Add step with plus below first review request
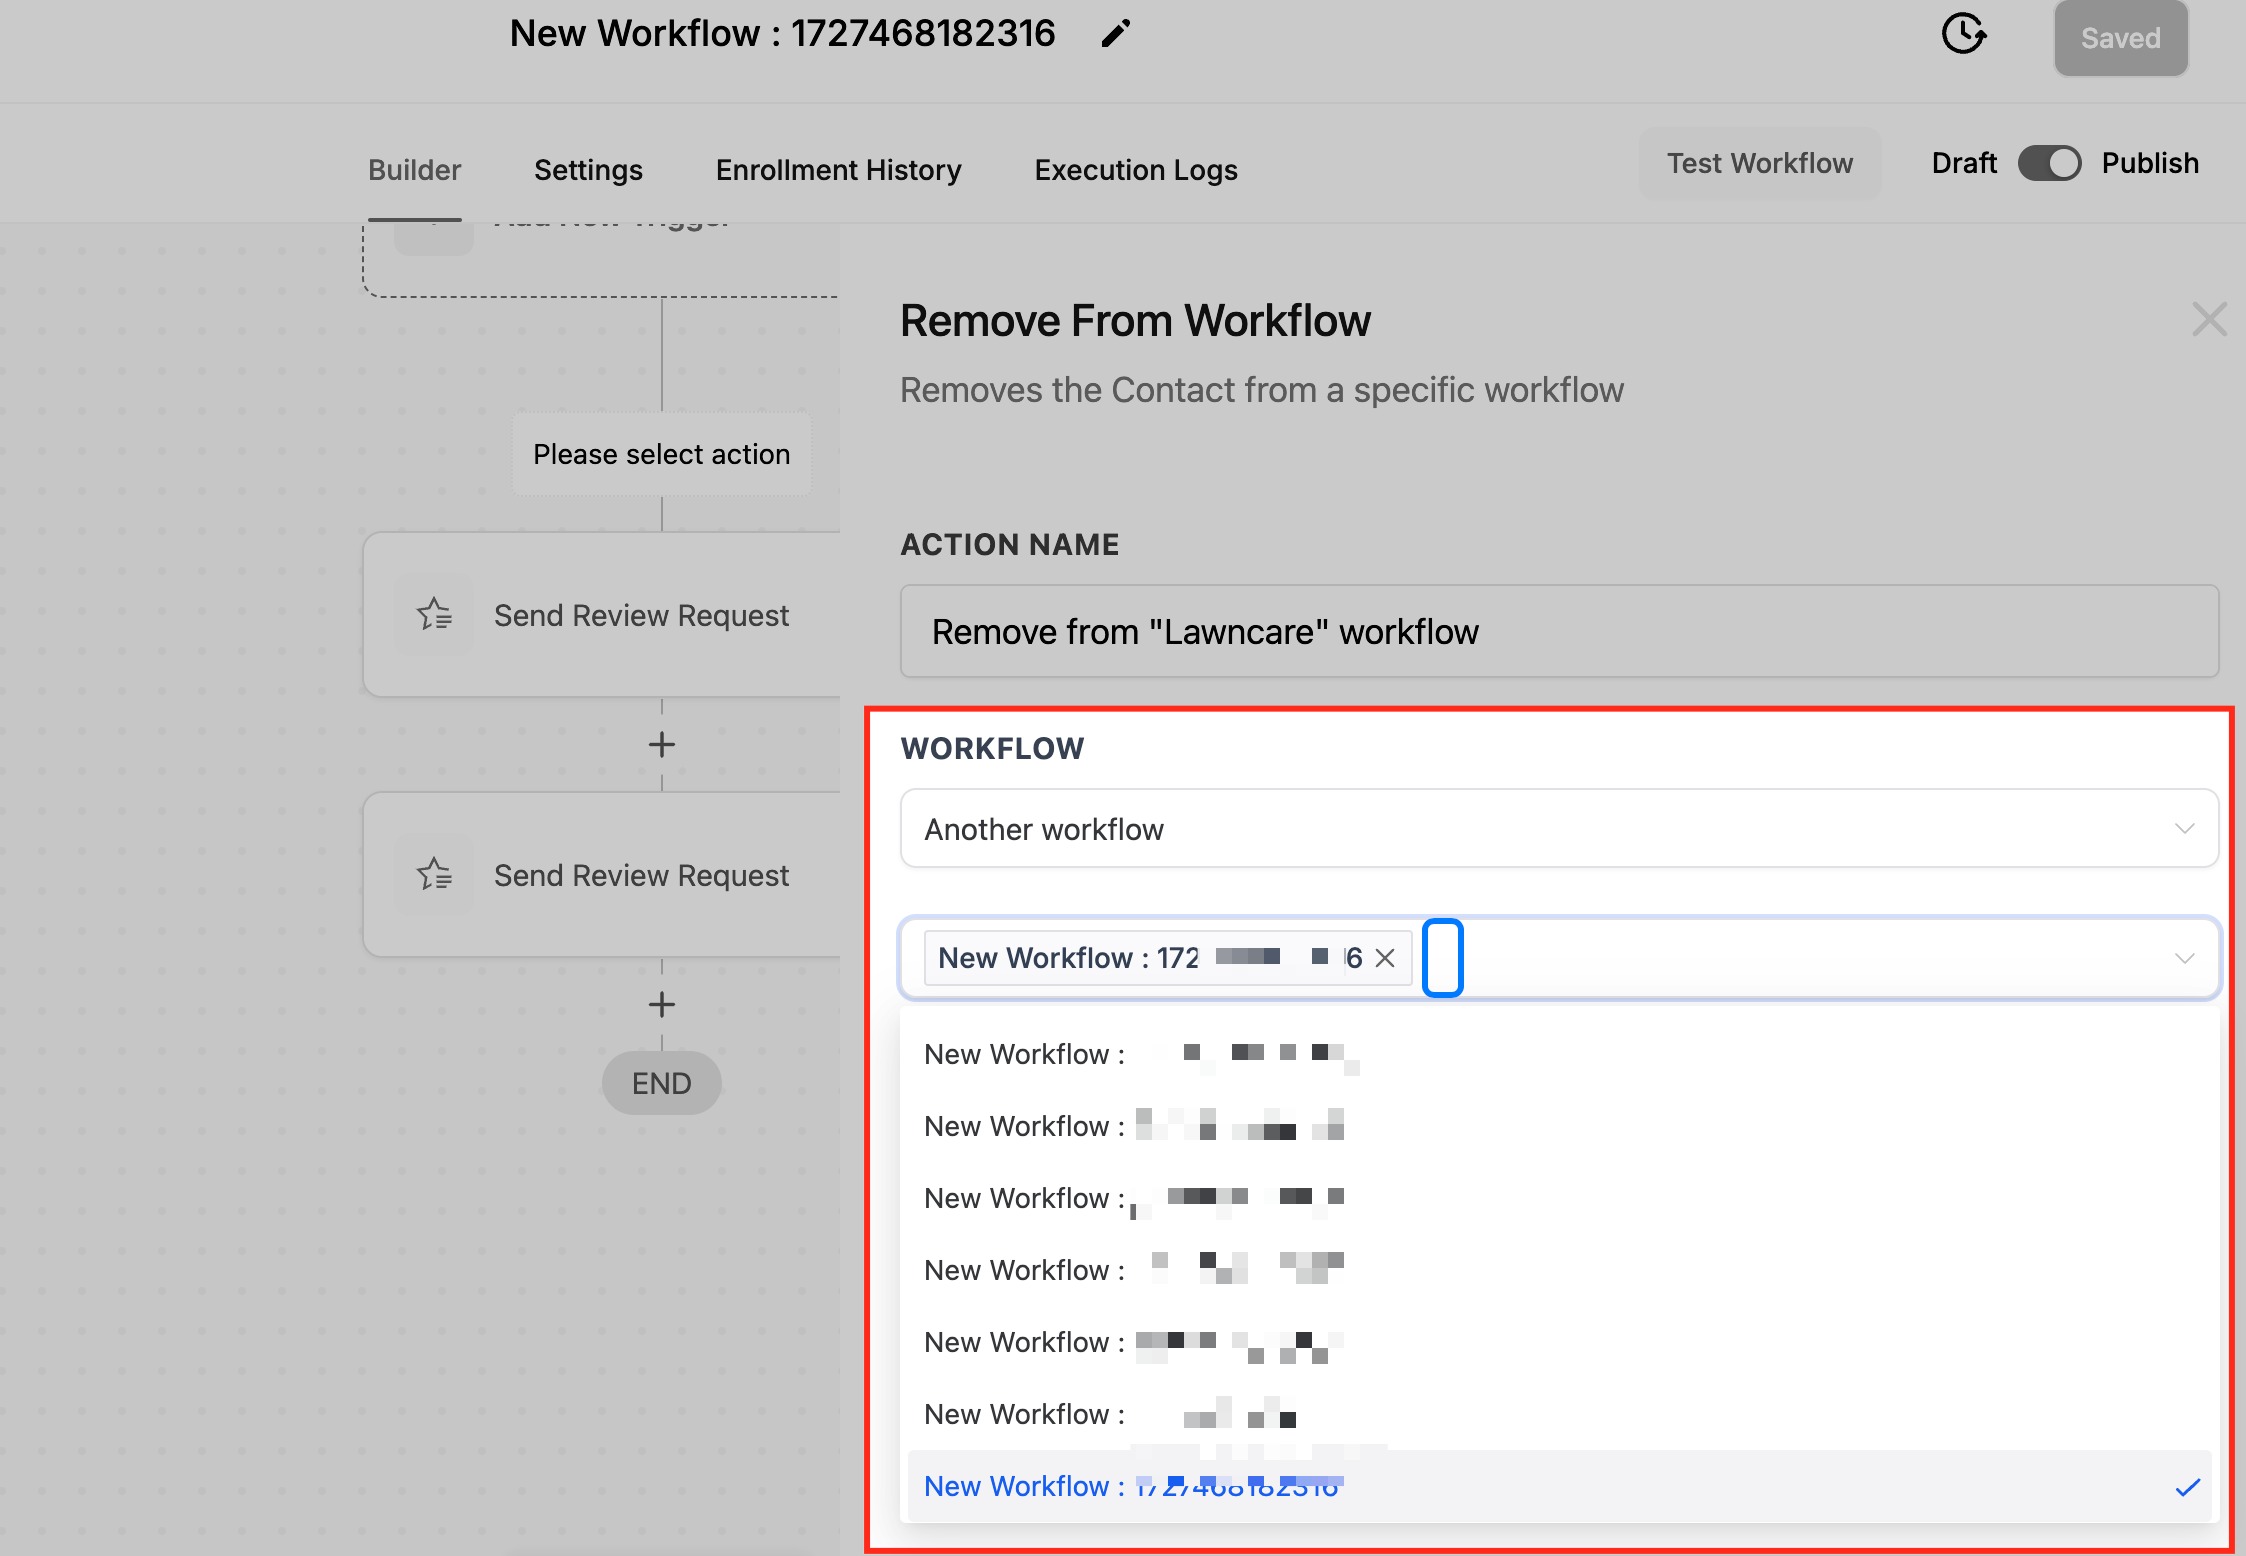 [x=661, y=745]
